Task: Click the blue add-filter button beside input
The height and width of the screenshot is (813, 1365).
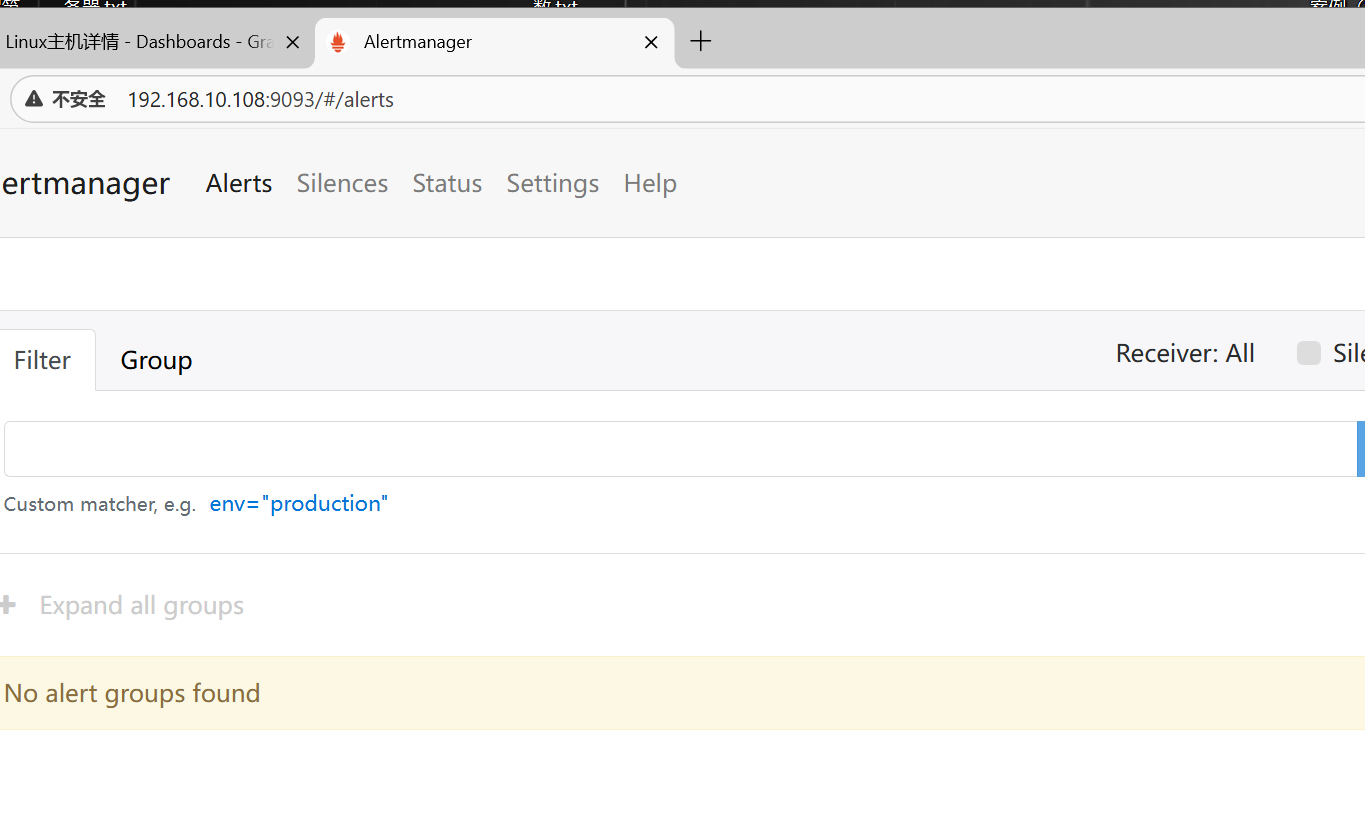Action: [1361, 449]
